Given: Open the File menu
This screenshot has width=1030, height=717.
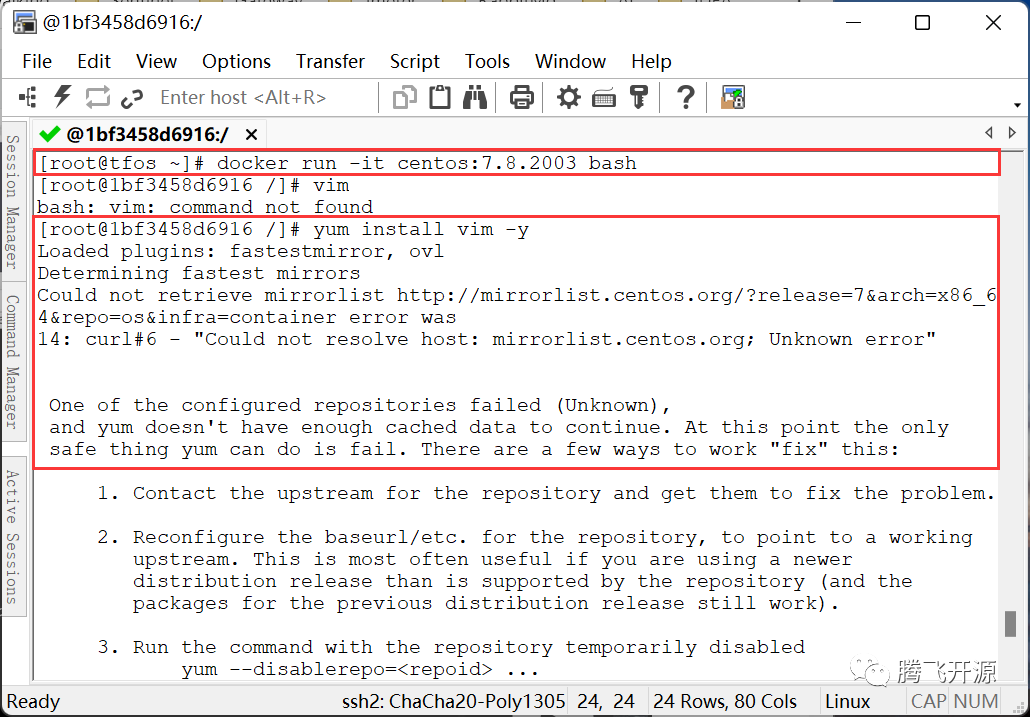Looking at the screenshot, I should 37,62.
